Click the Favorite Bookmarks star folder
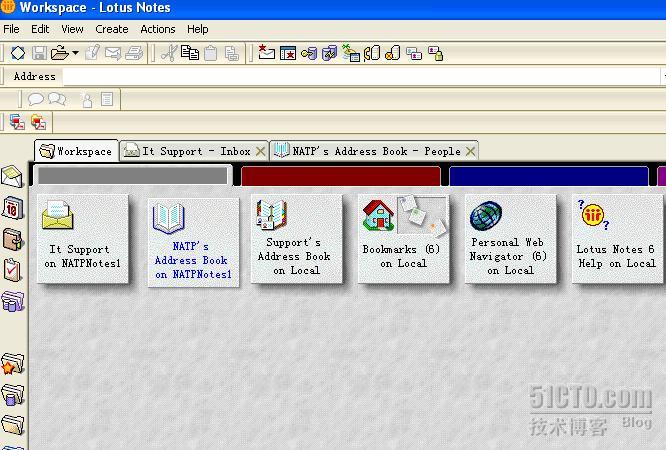The width and height of the screenshot is (666, 450). tap(12, 364)
